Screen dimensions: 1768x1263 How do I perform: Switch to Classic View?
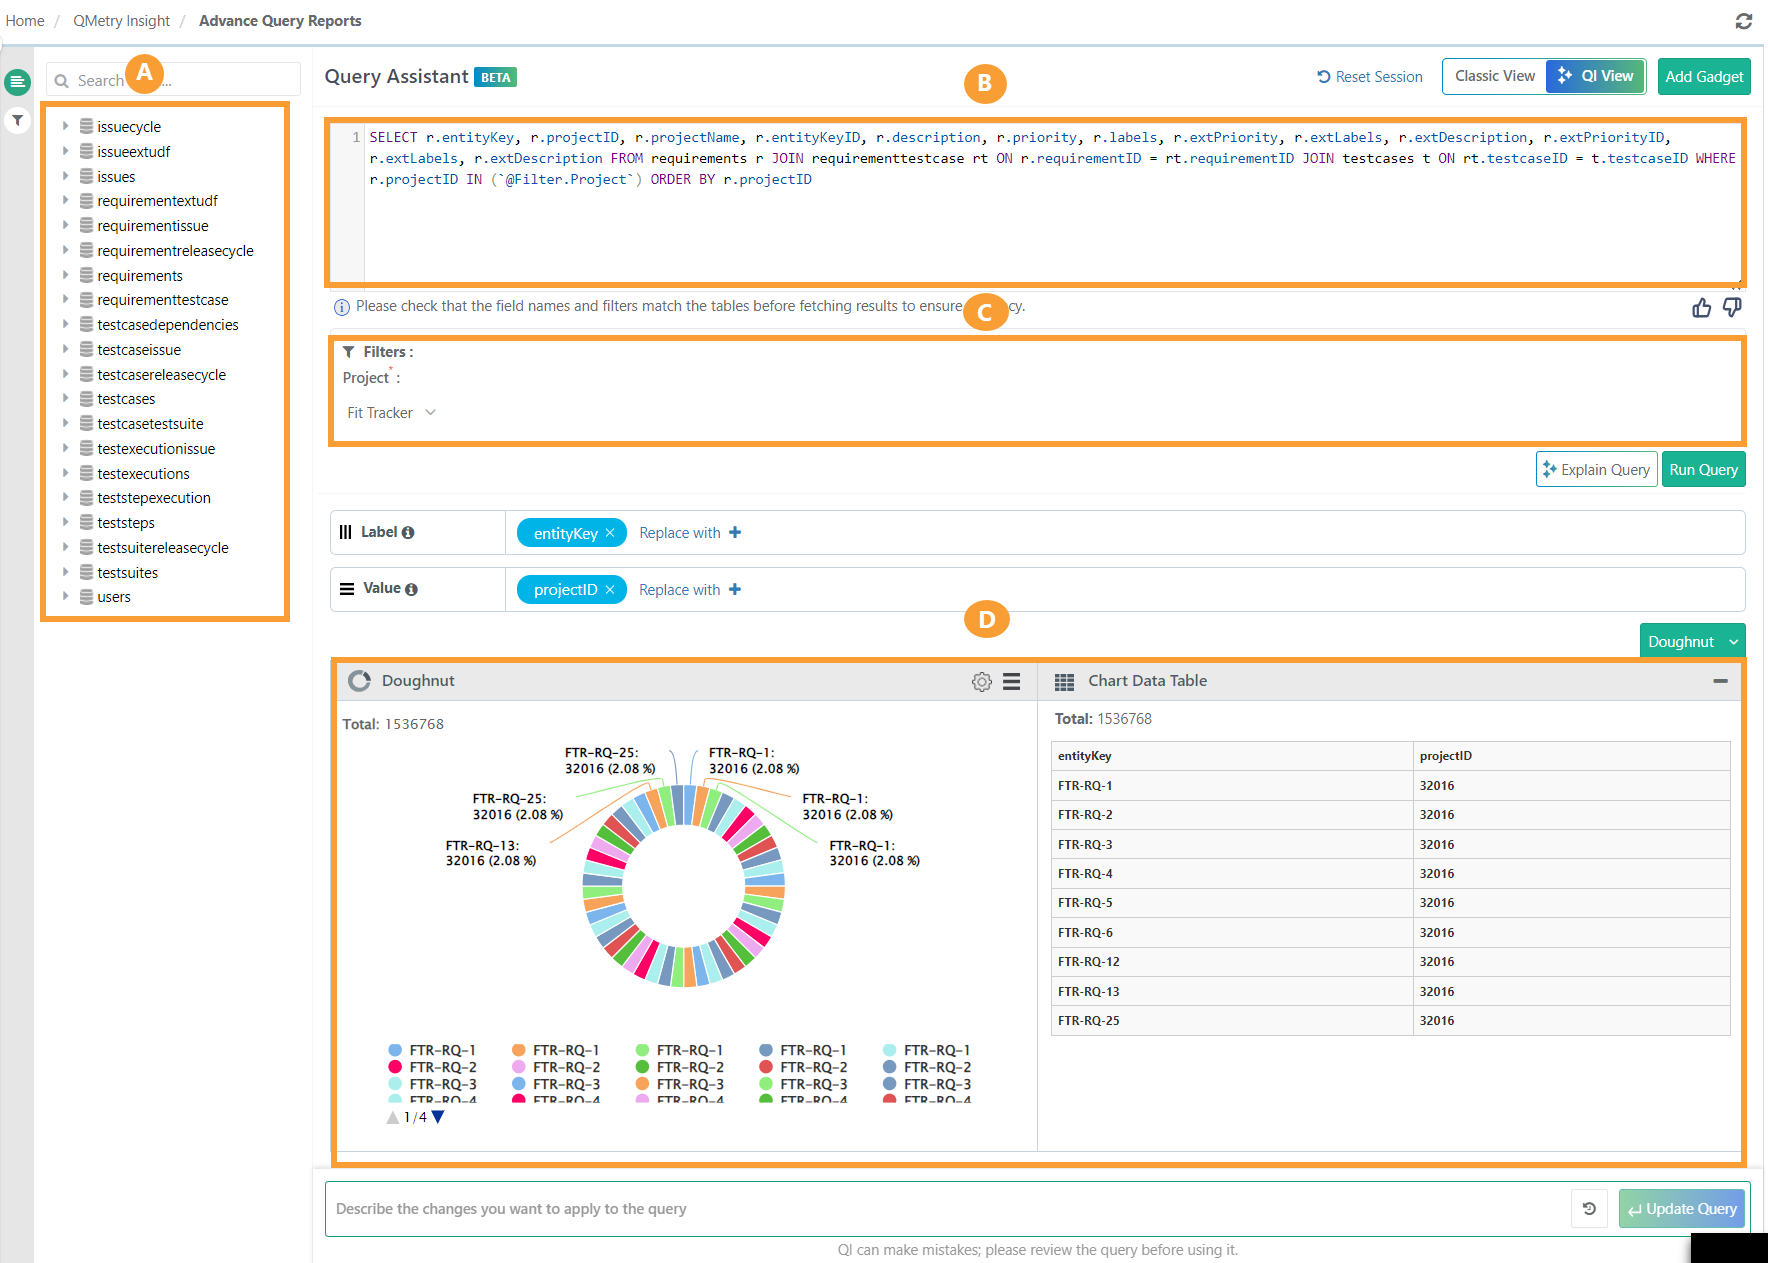tap(1494, 76)
